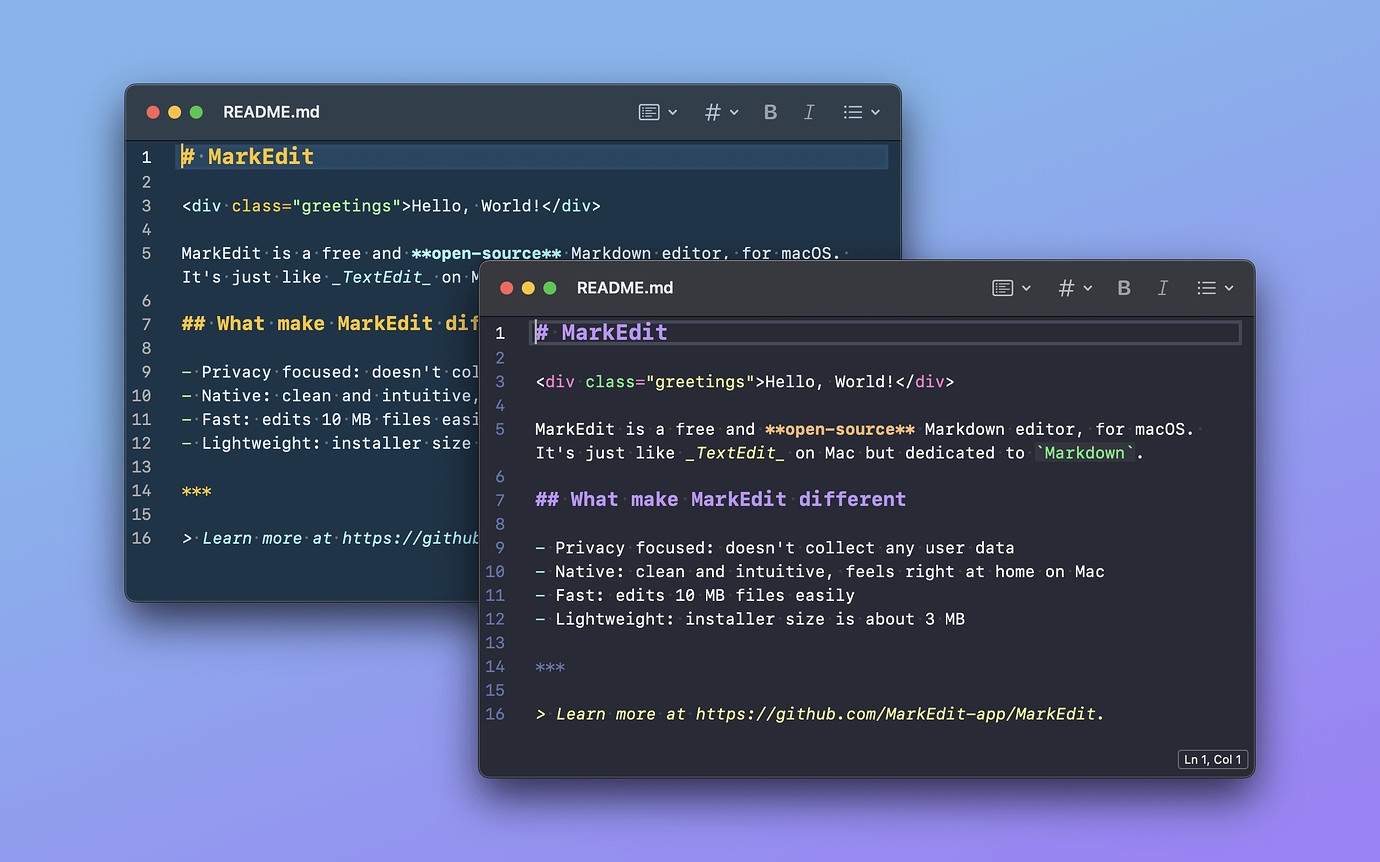Zoom the back window with green button

pos(196,112)
